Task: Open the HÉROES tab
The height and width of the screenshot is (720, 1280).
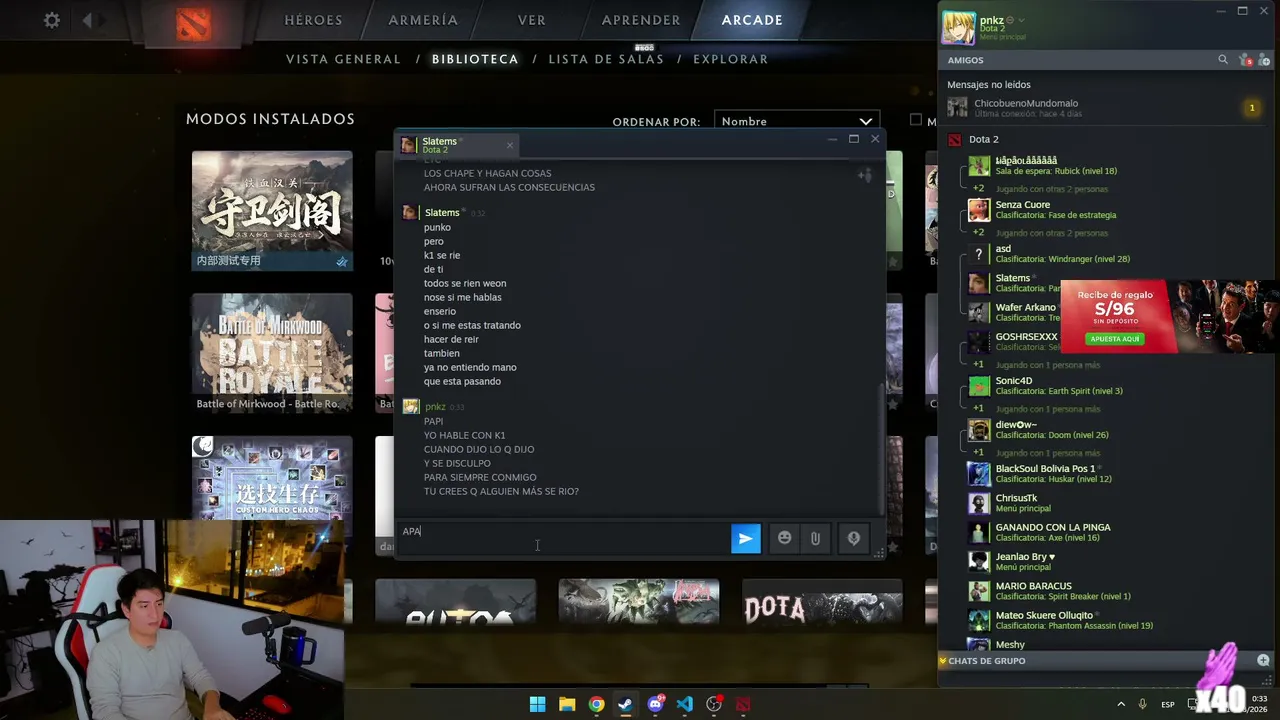Action: [313, 20]
